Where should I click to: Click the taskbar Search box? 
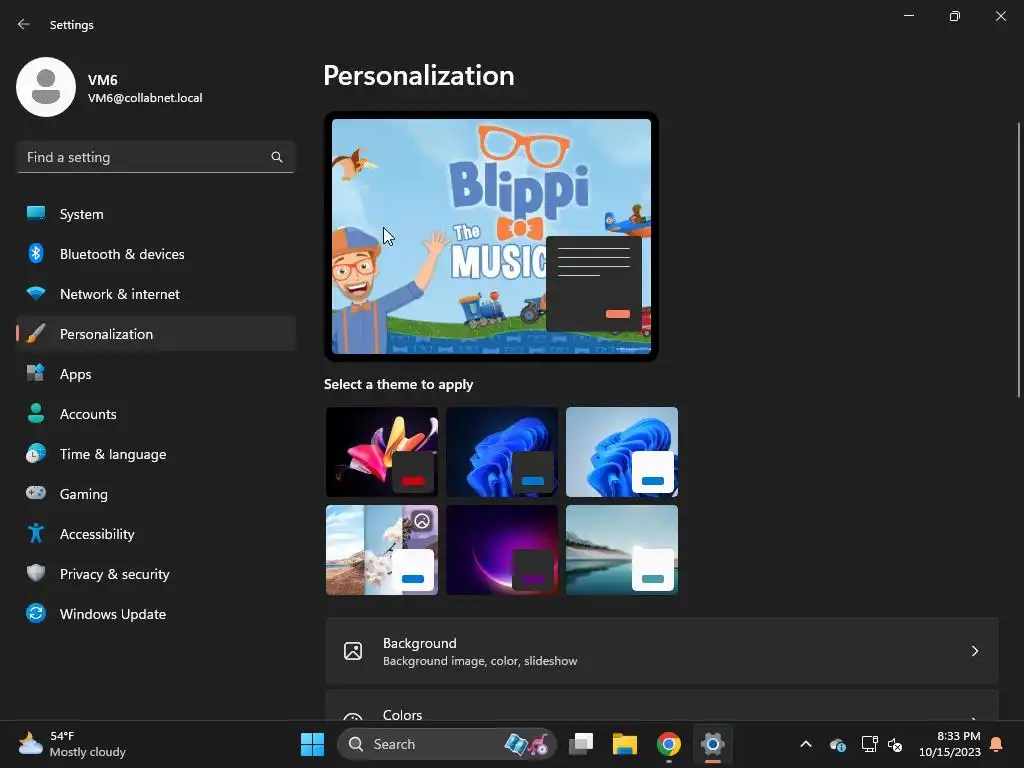click(447, 744)
